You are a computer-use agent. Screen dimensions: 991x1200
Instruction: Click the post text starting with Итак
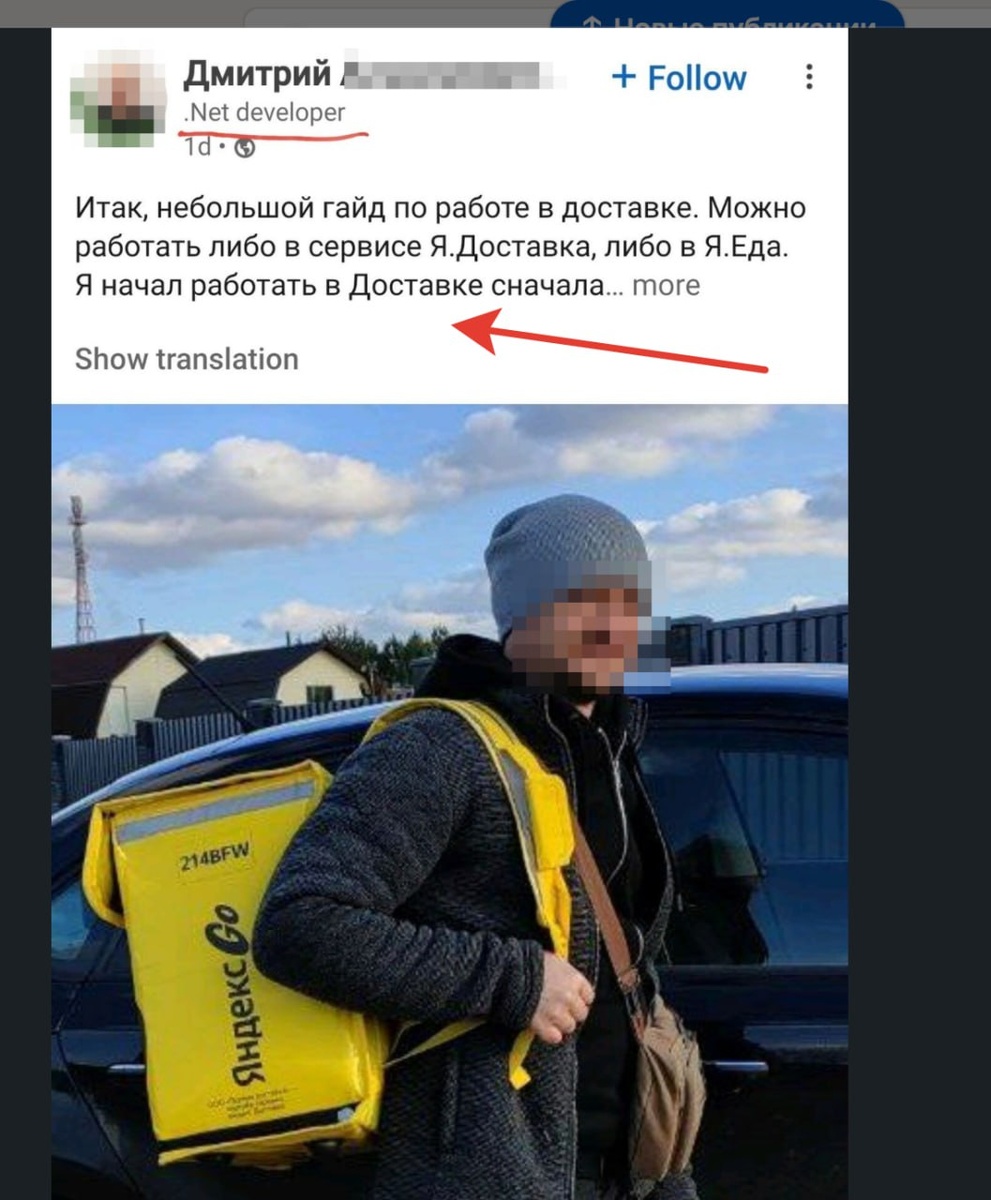pos(440,247)
